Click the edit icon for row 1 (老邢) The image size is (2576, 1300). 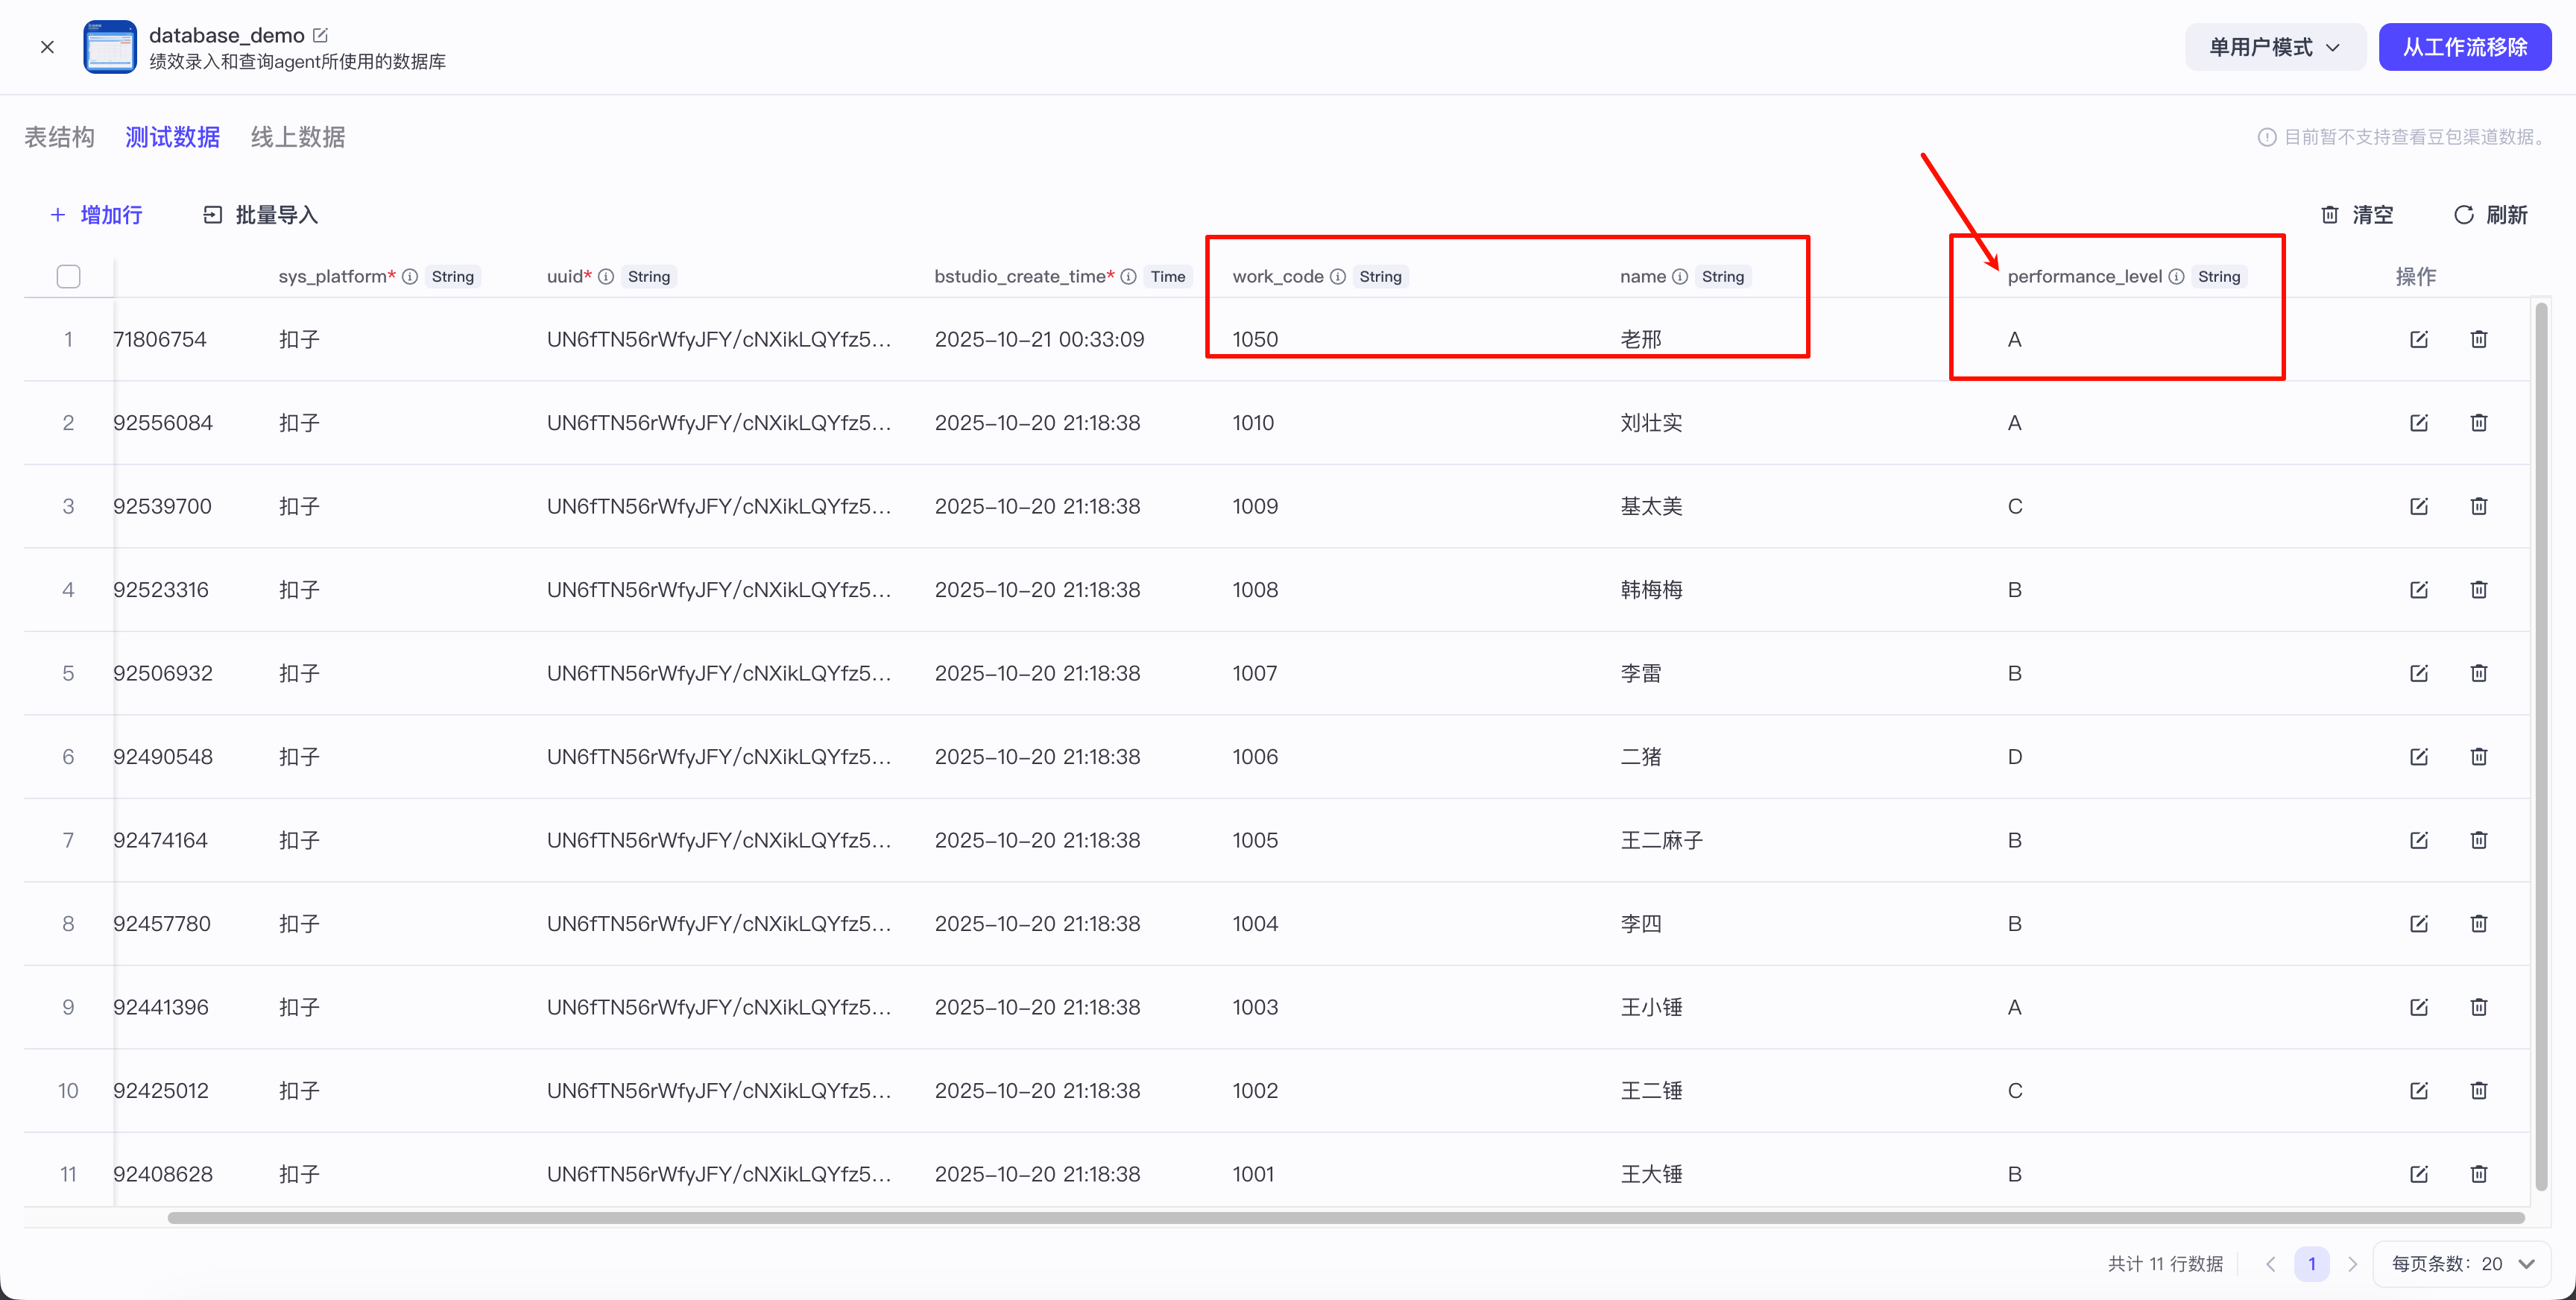(x=2418, y=339)
